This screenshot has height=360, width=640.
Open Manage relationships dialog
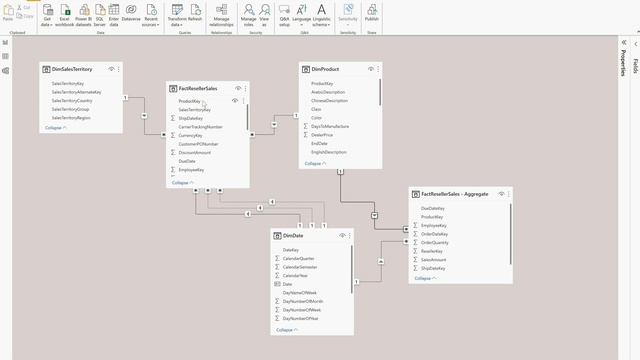(221, 16)
